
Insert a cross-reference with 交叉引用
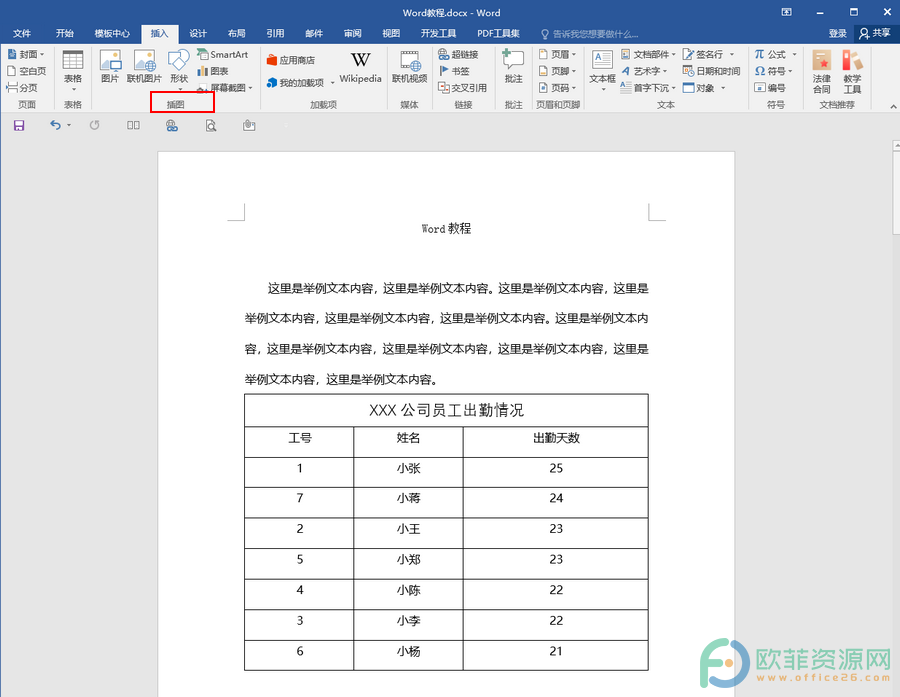click(463, 88)
